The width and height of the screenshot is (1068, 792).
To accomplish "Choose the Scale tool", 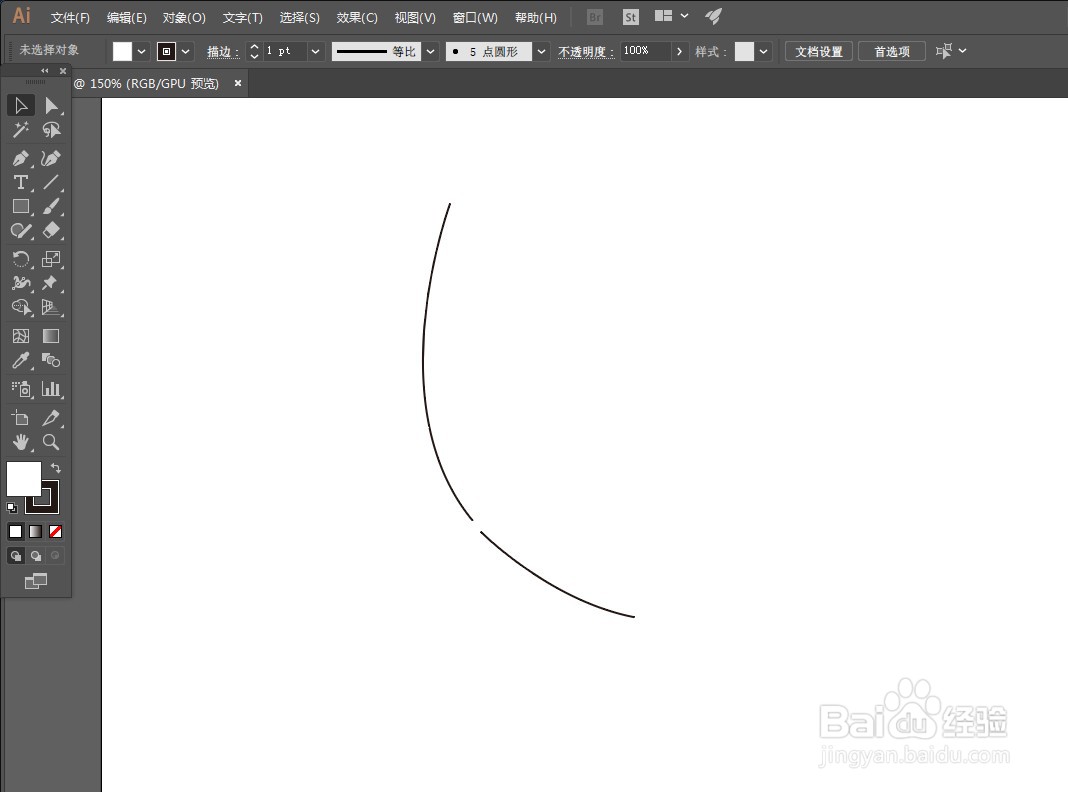I will click(x=51, y=259).
